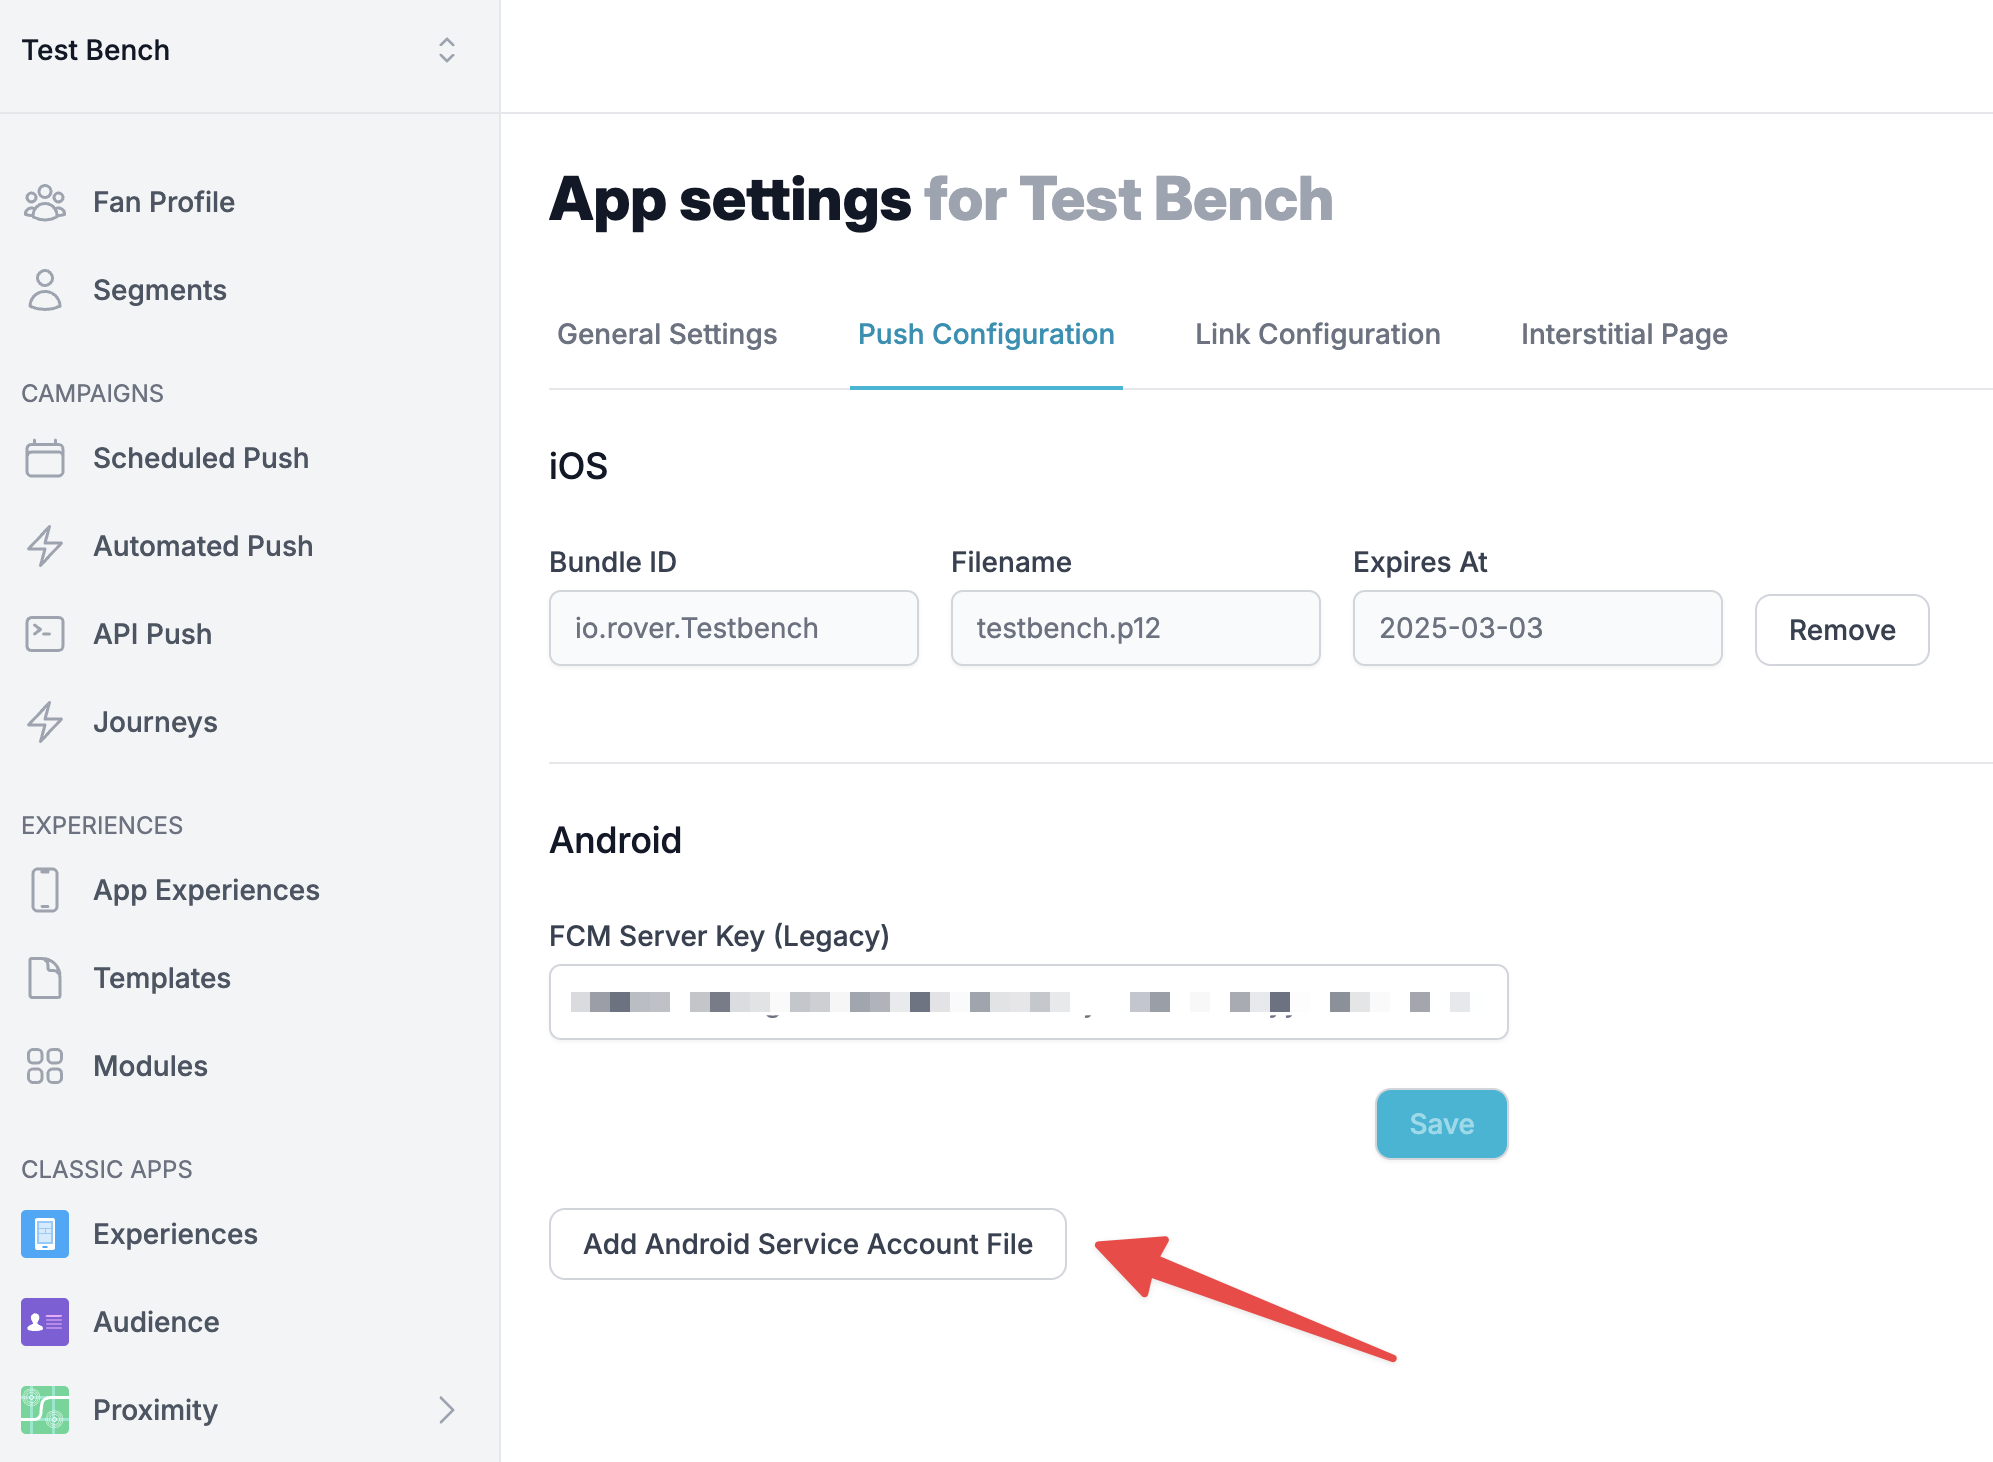Image resolution: width=1993 pixels, height=1462 pixels.
Task: Click the App Experiences mobile icon
Action: pyautogui.click(x=45, y=890)
